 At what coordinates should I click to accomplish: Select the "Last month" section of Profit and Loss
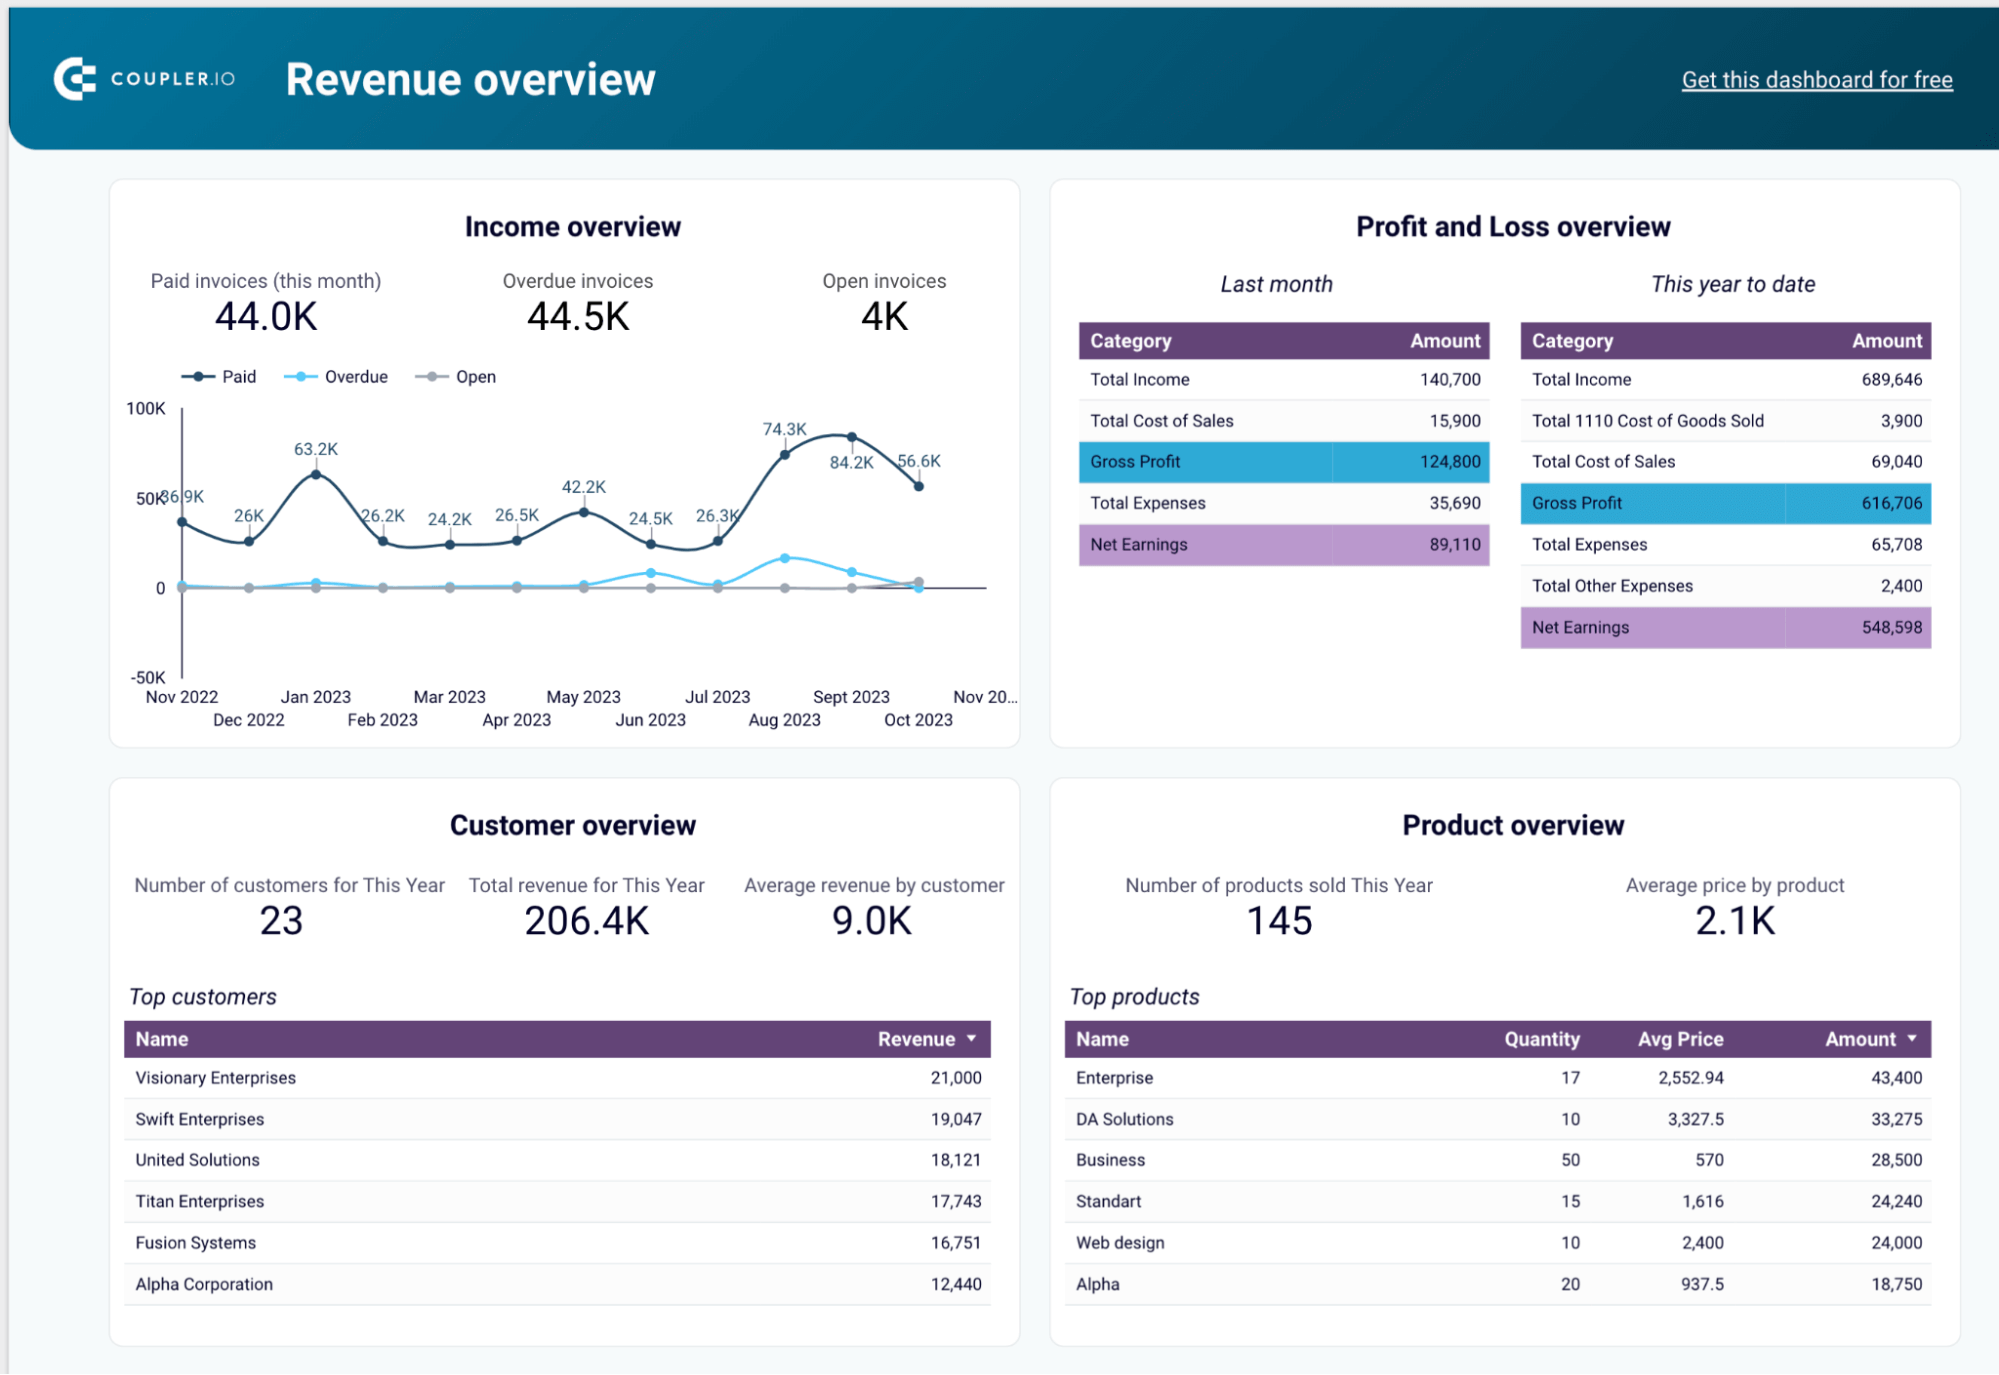pyautogui.click(x=1276, y=284)
